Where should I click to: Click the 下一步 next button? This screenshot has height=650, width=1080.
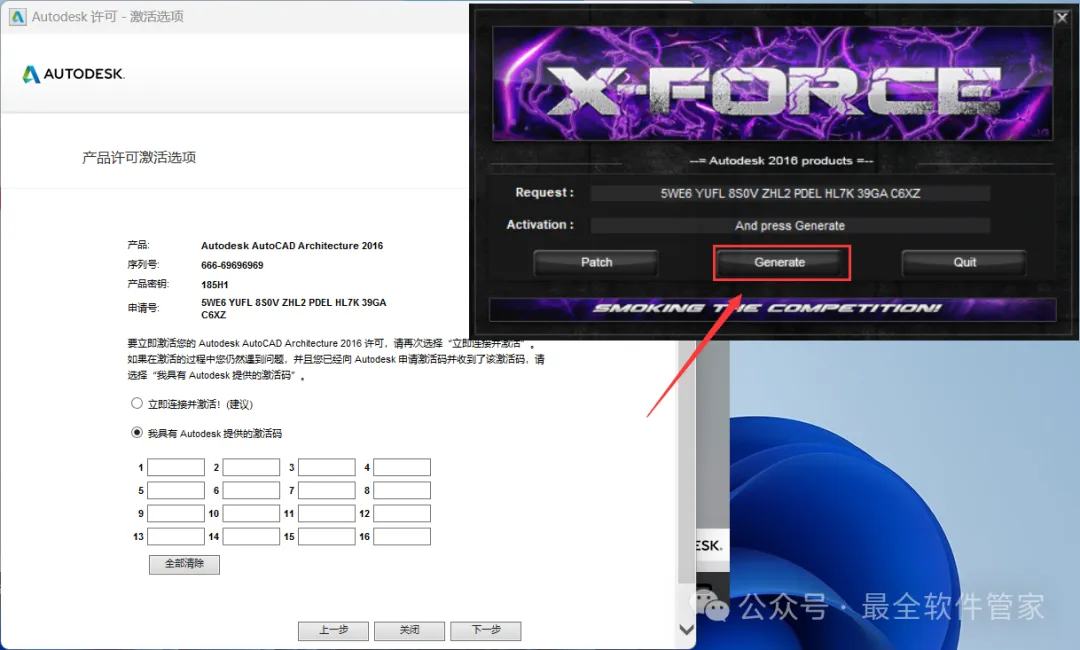[486, 630]
